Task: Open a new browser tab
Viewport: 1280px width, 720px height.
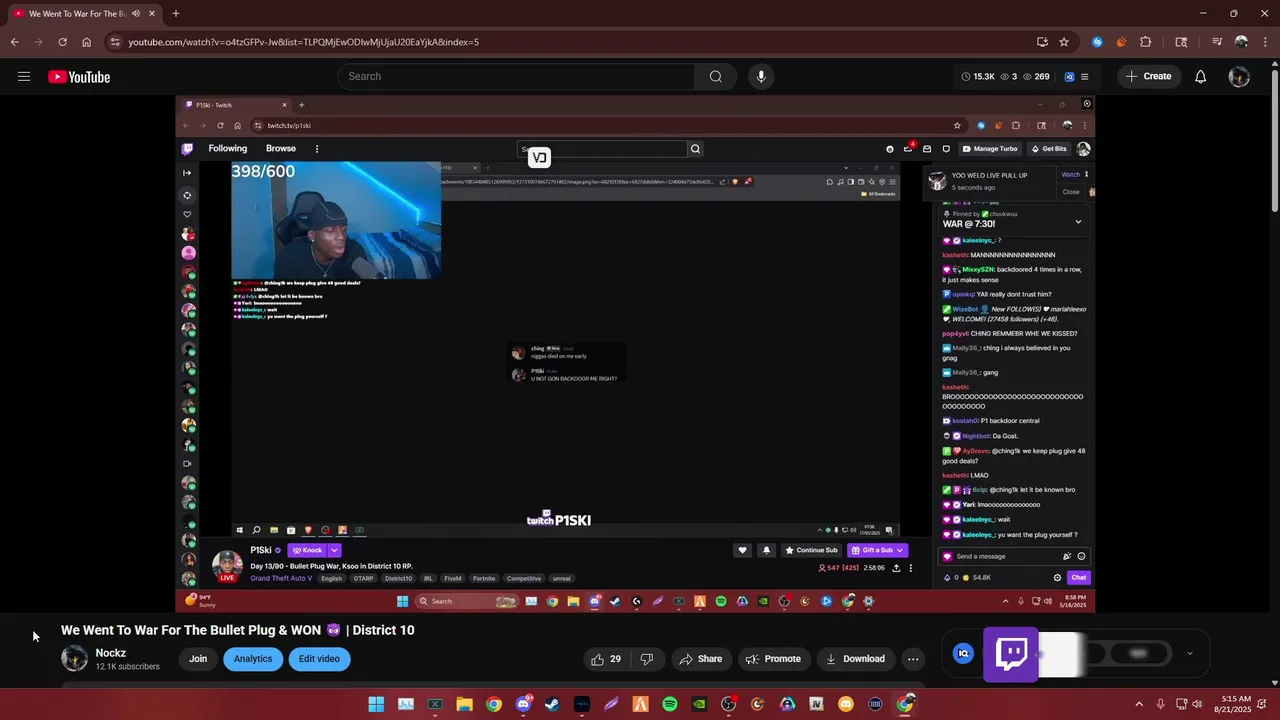Action: (175, 14)
